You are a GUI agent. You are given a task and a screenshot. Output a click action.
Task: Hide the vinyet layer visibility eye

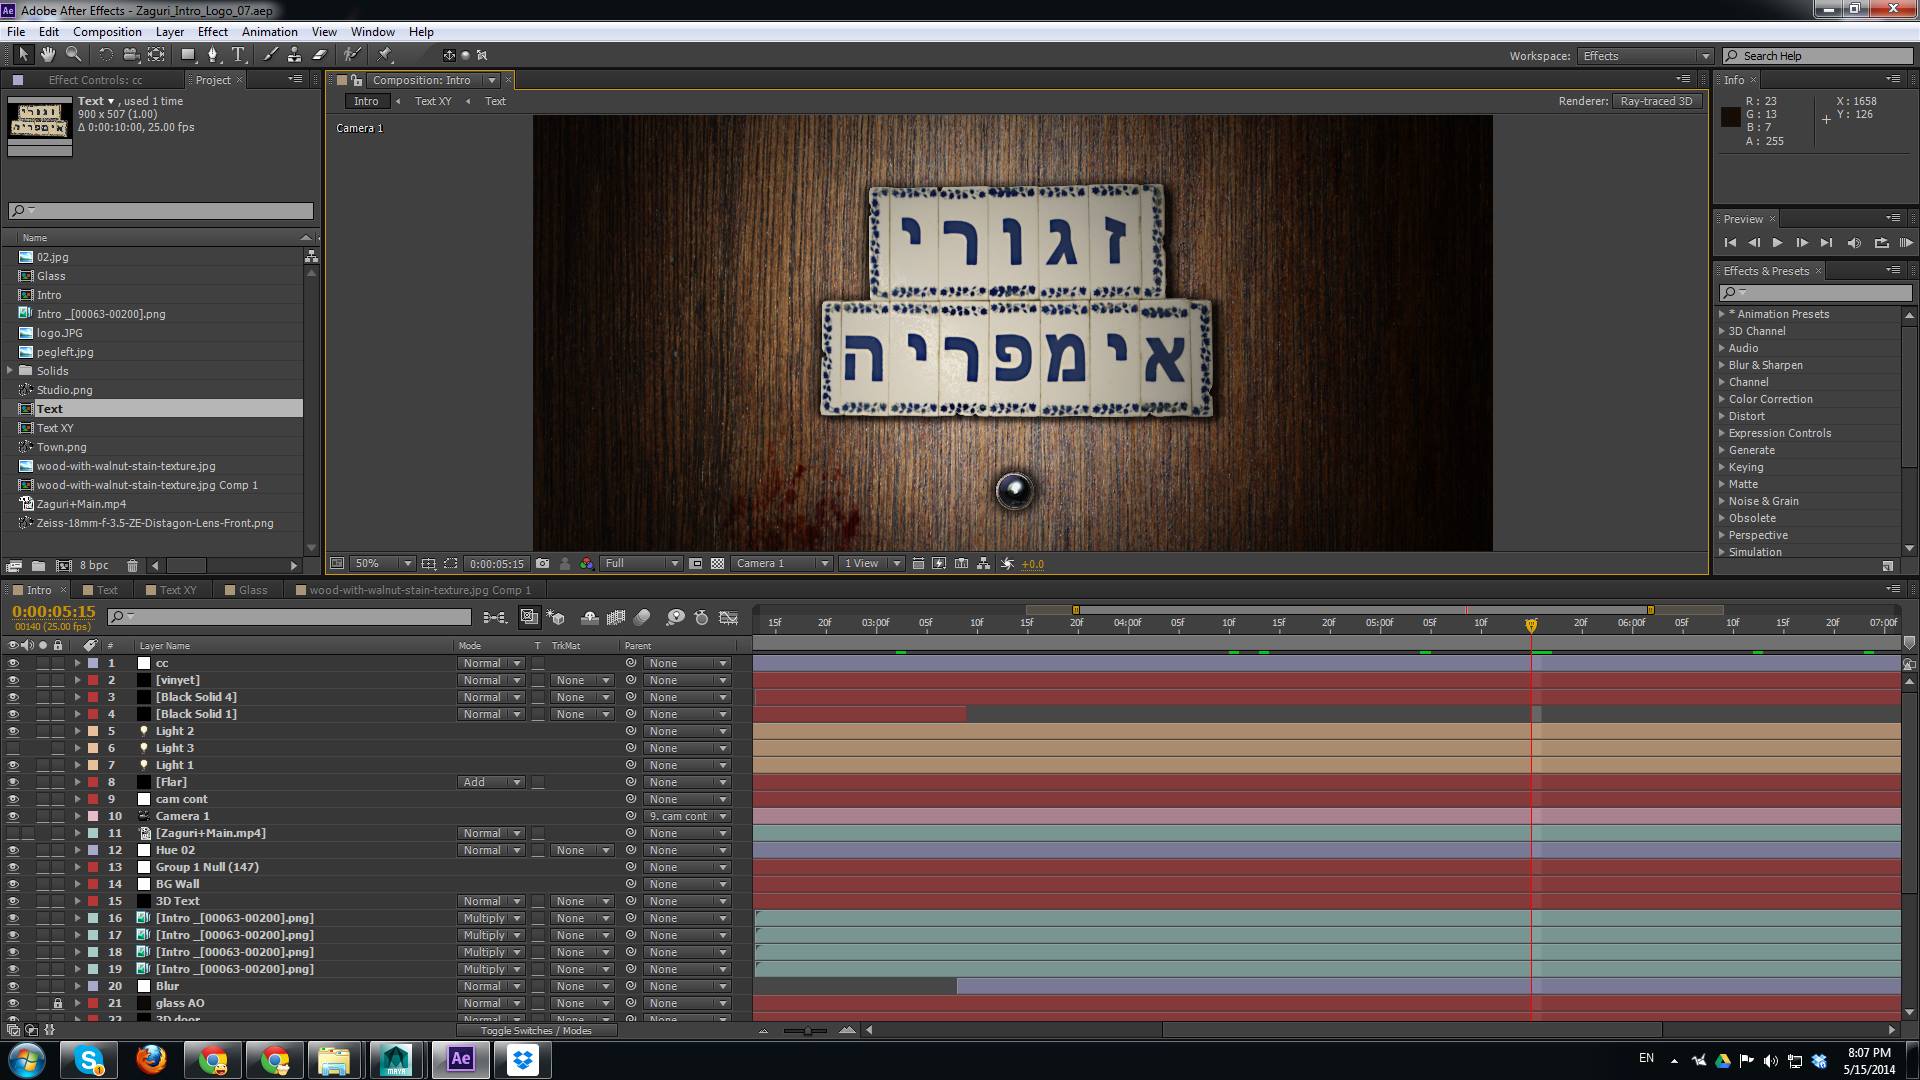click(13, 680)
